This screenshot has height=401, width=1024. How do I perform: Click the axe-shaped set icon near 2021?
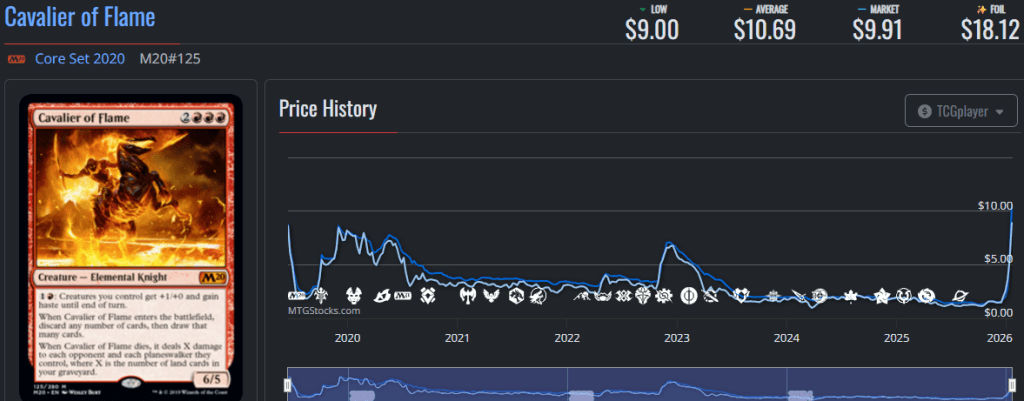click(x=467, y=296)
